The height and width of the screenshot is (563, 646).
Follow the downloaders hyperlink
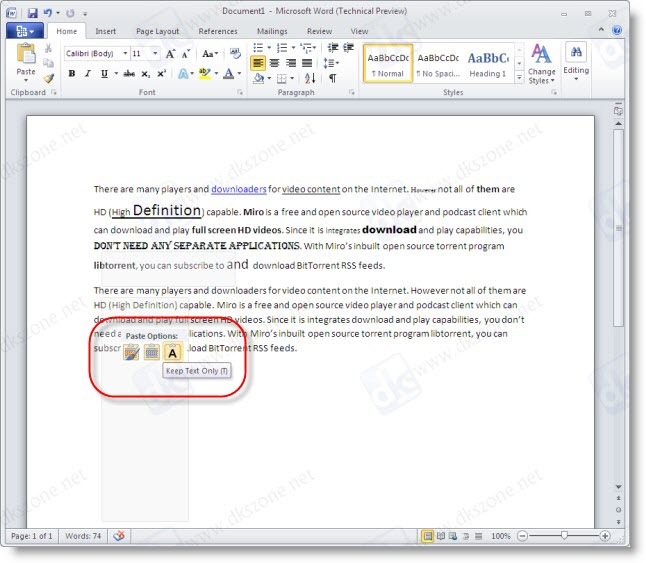[x=239, y=189]
